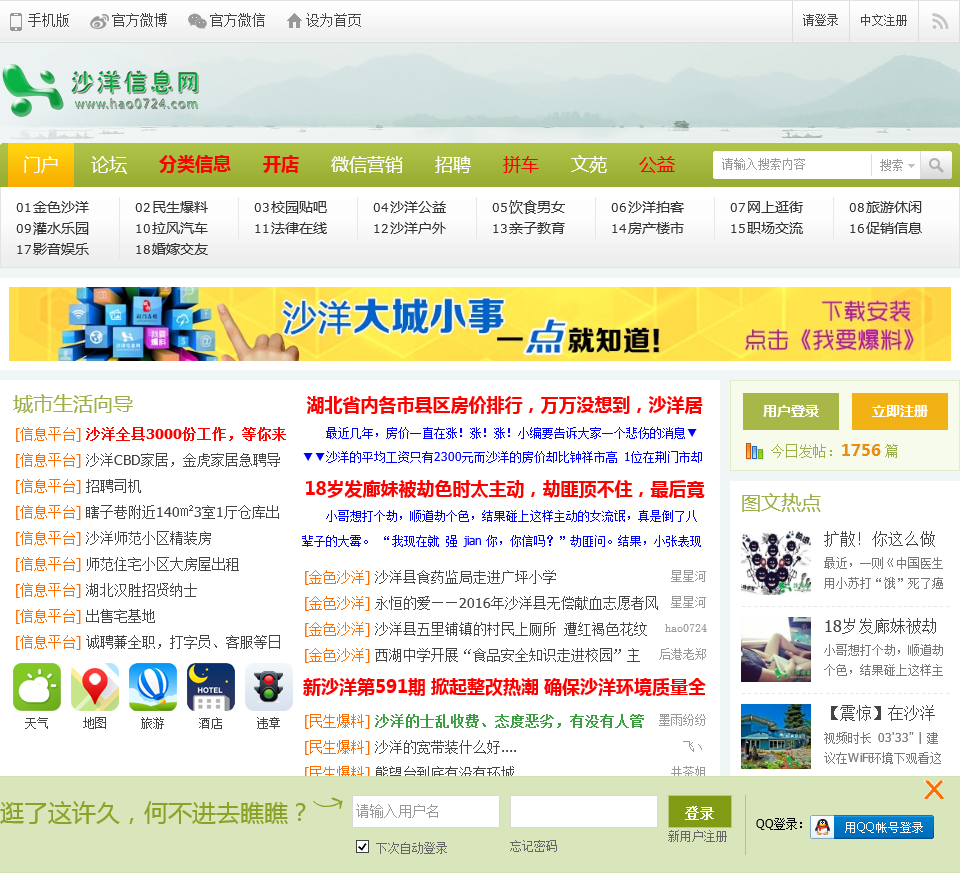
Task: Open headline 湖北省内各市县区房价排行
Action: (x=504, y=405)
